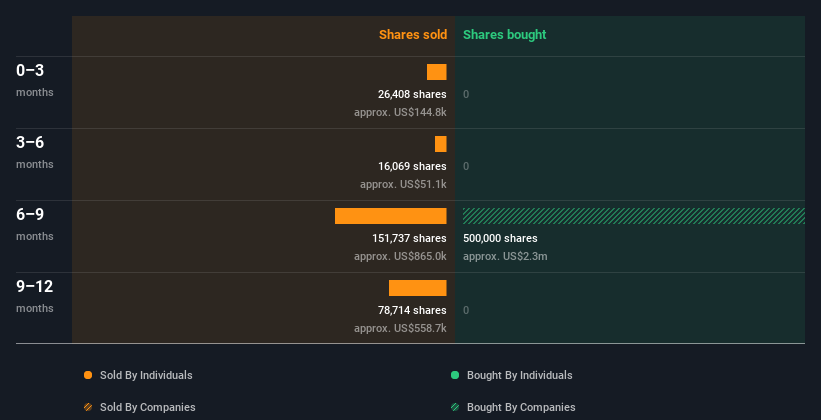This screenshot has height=420, width=821.
Task: Click the approx. US$2.3m value
Action: [x=505, y=257]
